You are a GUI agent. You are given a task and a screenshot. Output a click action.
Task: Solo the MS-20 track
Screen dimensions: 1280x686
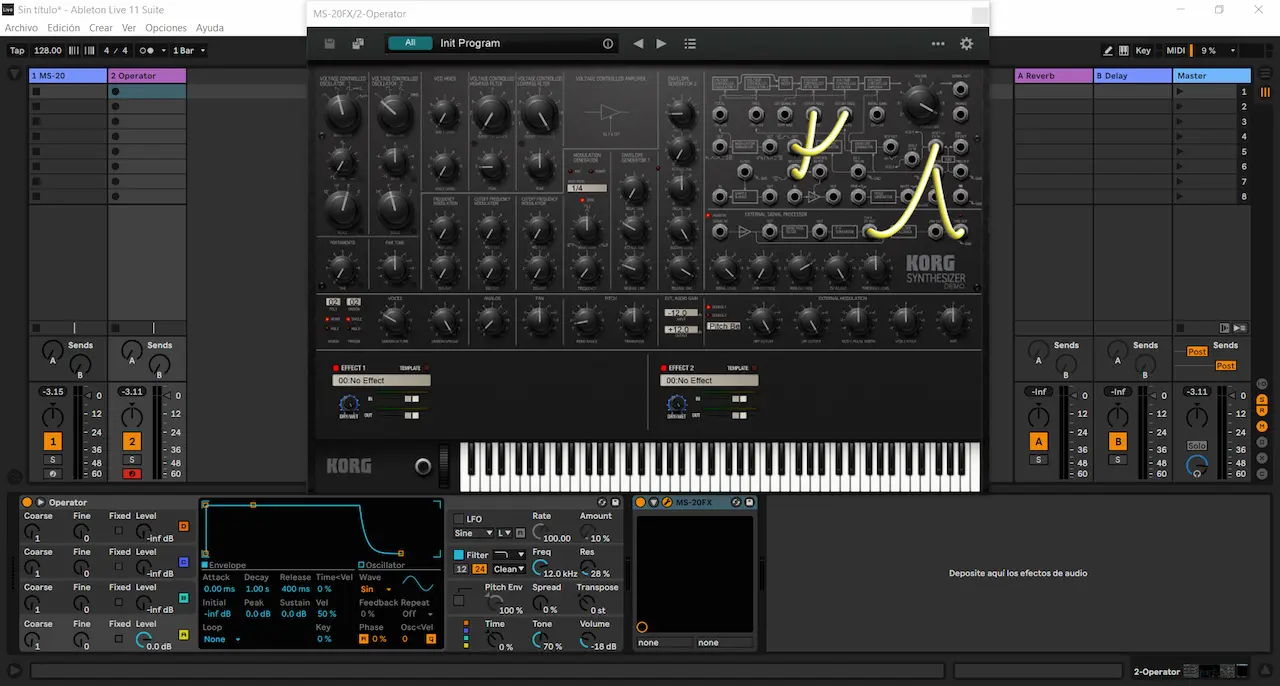52,460
